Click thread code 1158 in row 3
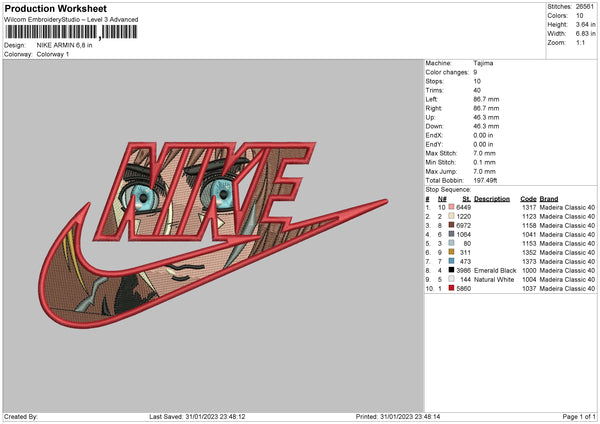The image size is (600, 424). tap(529, 225)
